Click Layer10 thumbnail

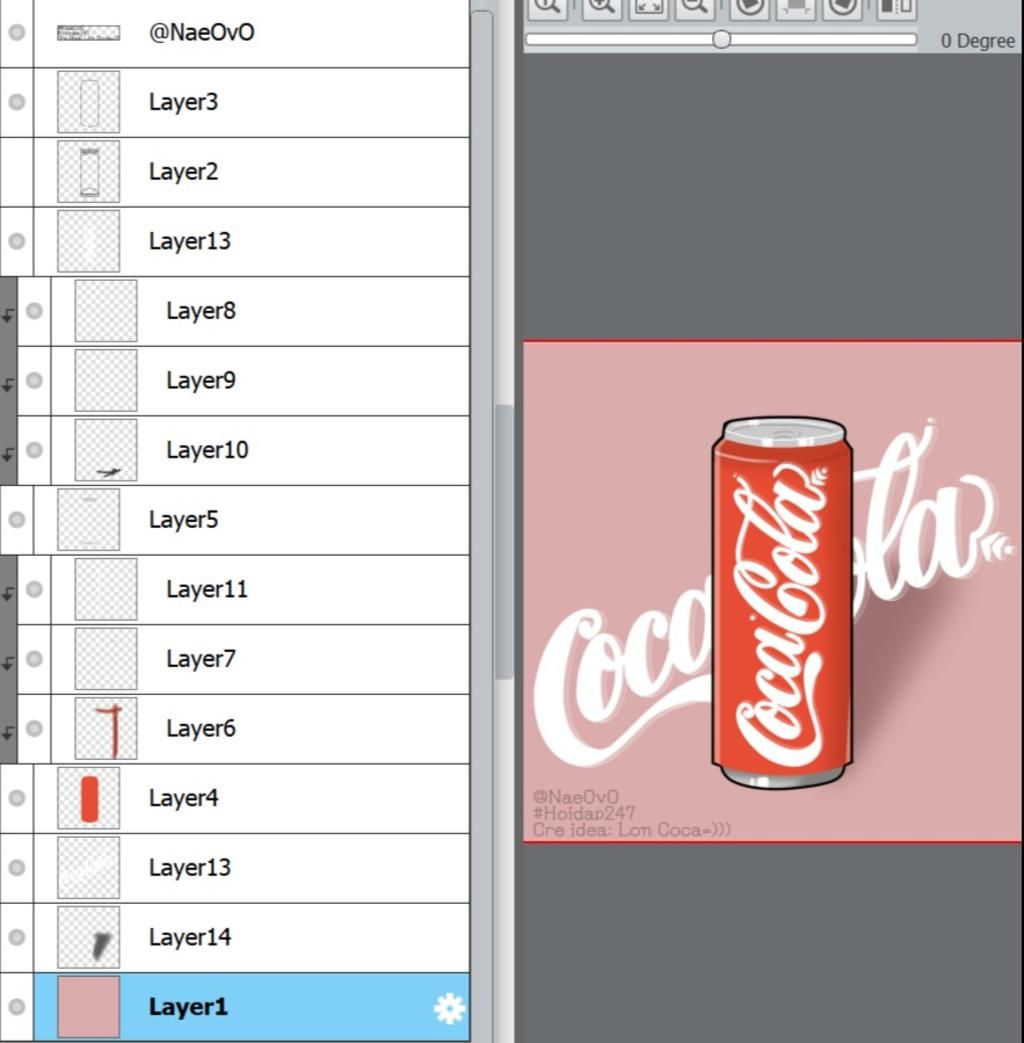[106, 450]
